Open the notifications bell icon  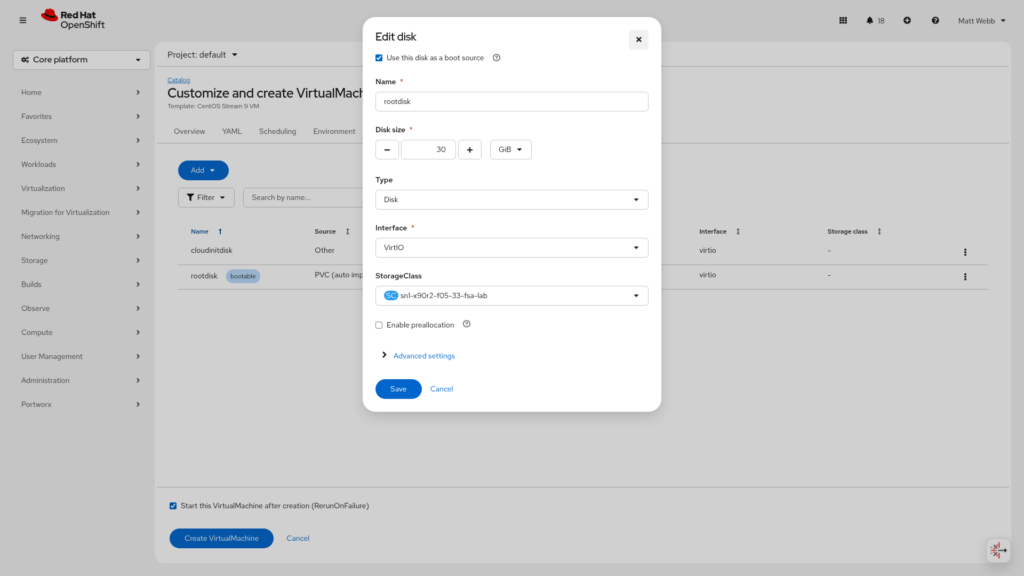pyautogui.click(x=870, y=20)
